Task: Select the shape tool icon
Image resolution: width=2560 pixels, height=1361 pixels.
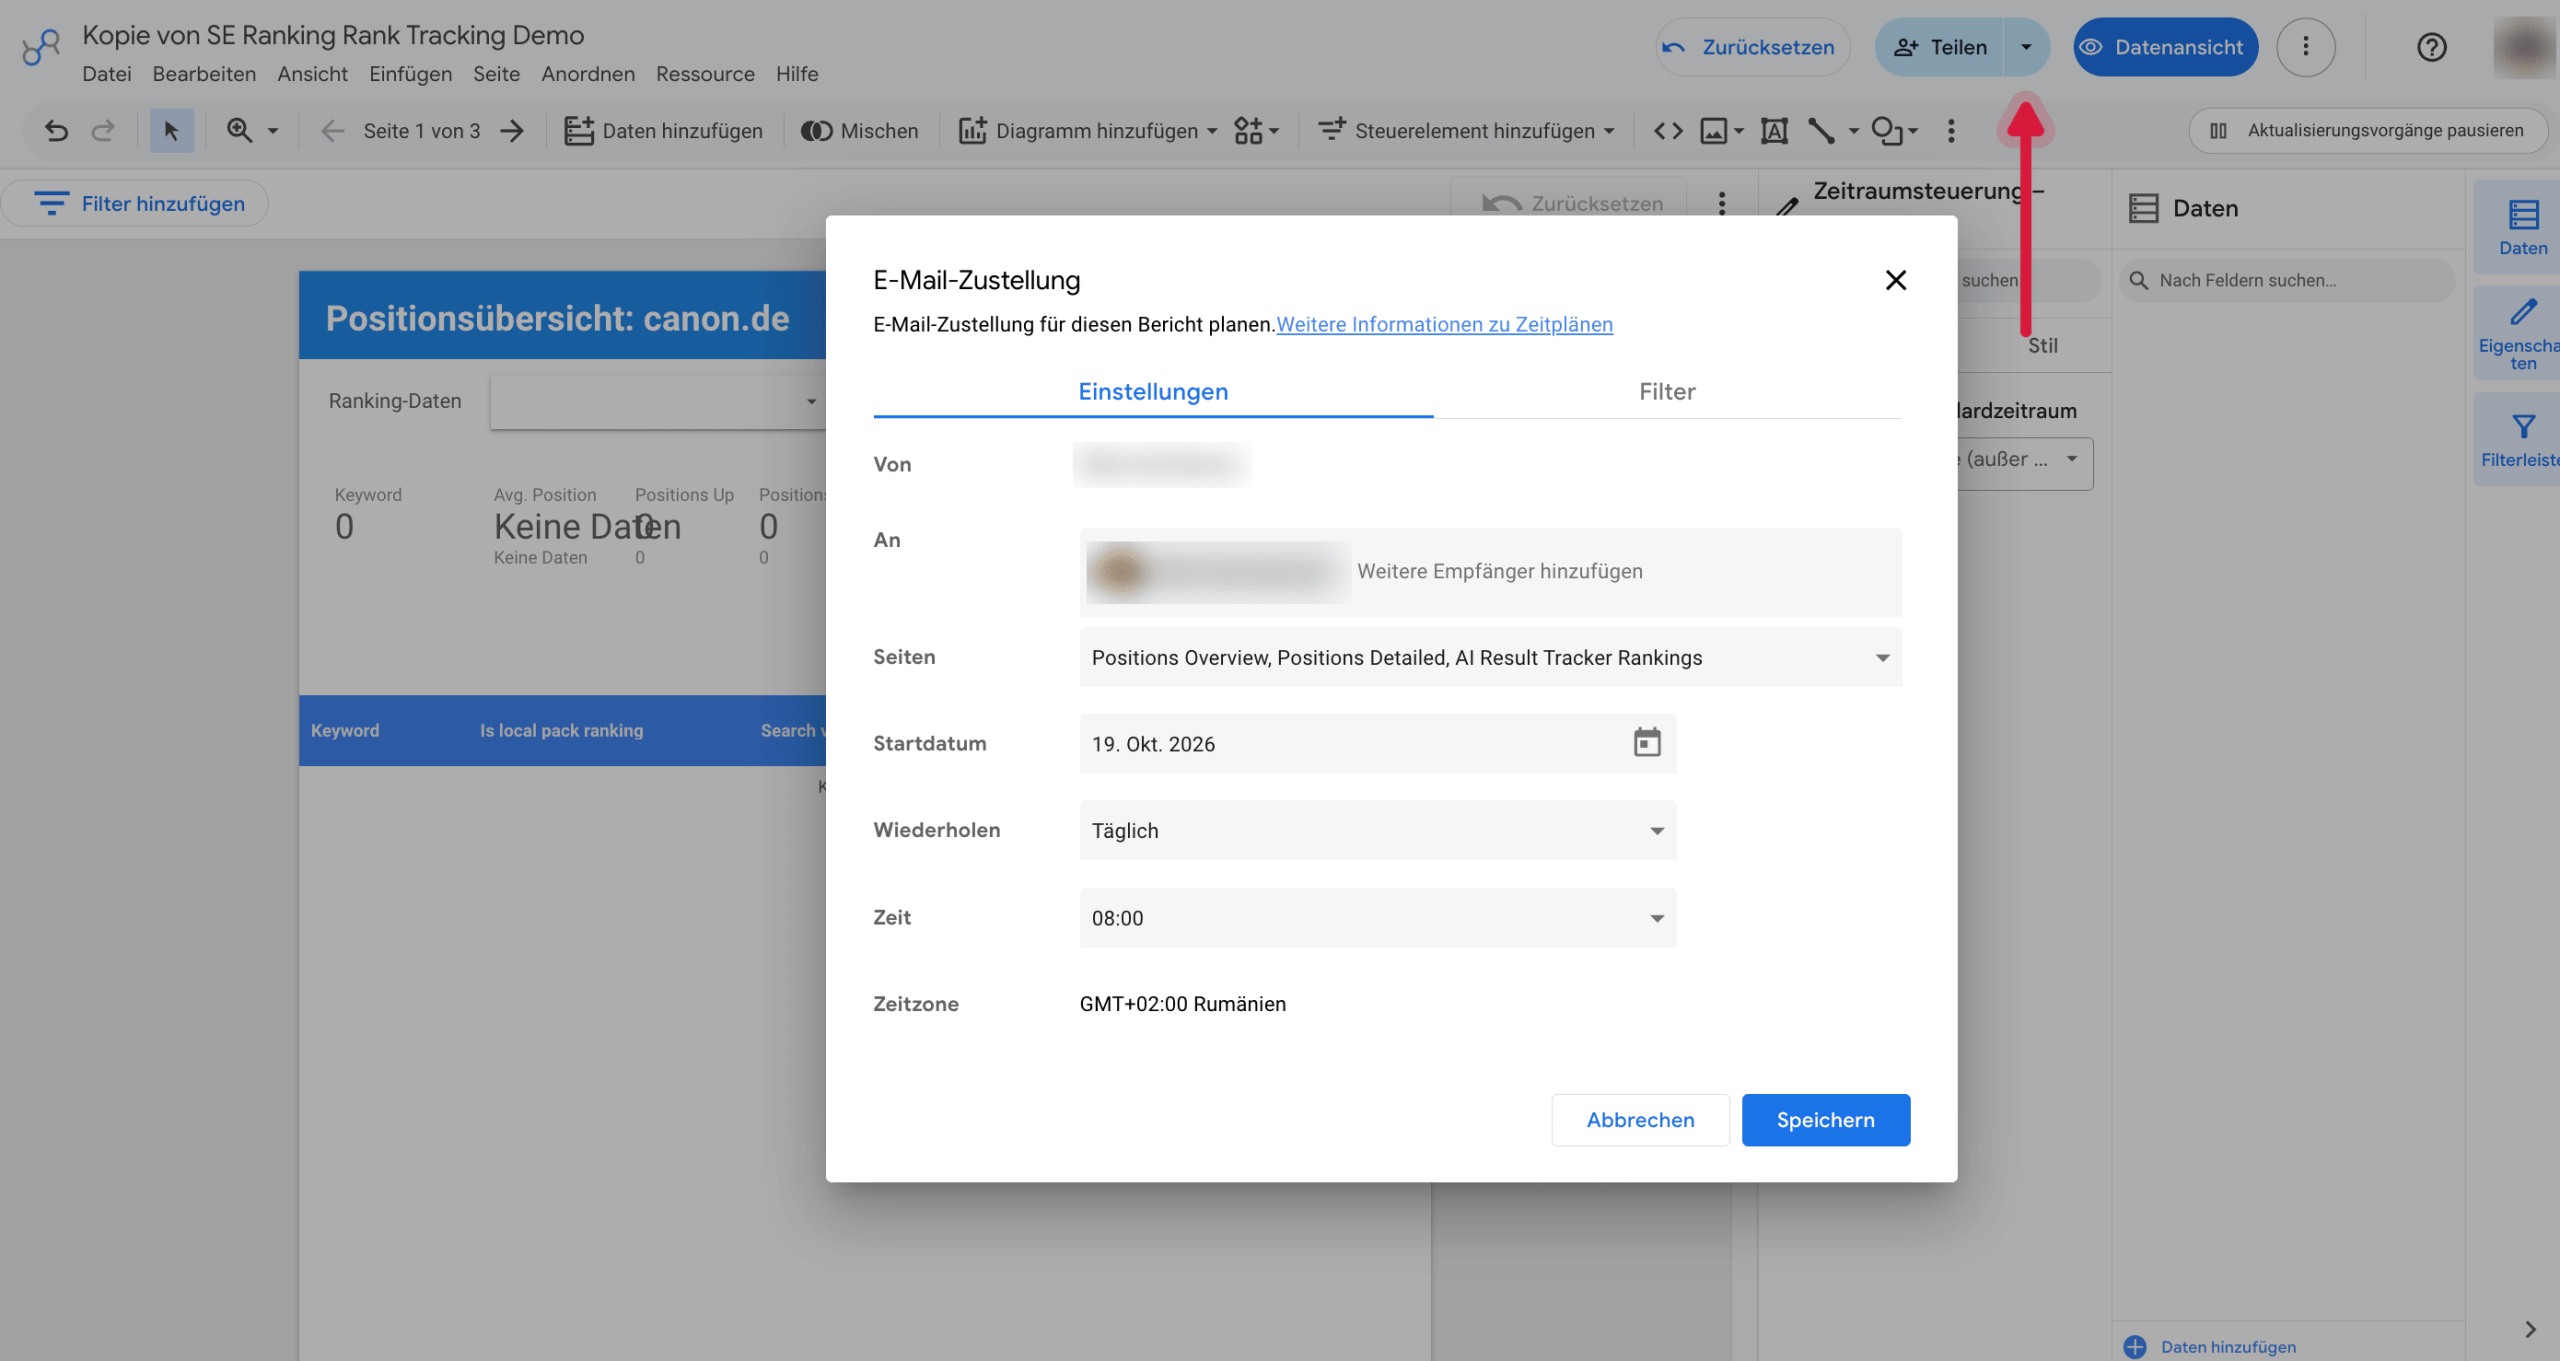Action: coord(1887,131)
